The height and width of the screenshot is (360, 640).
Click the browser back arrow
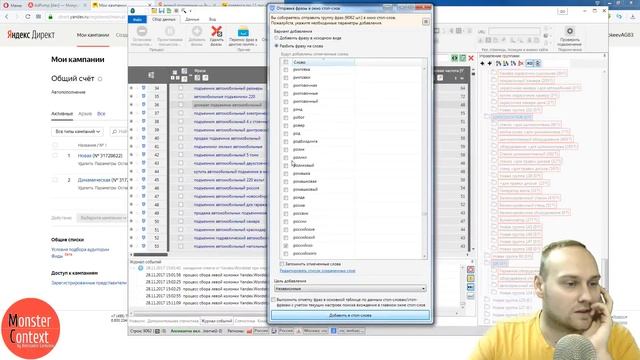pos(7,17)
